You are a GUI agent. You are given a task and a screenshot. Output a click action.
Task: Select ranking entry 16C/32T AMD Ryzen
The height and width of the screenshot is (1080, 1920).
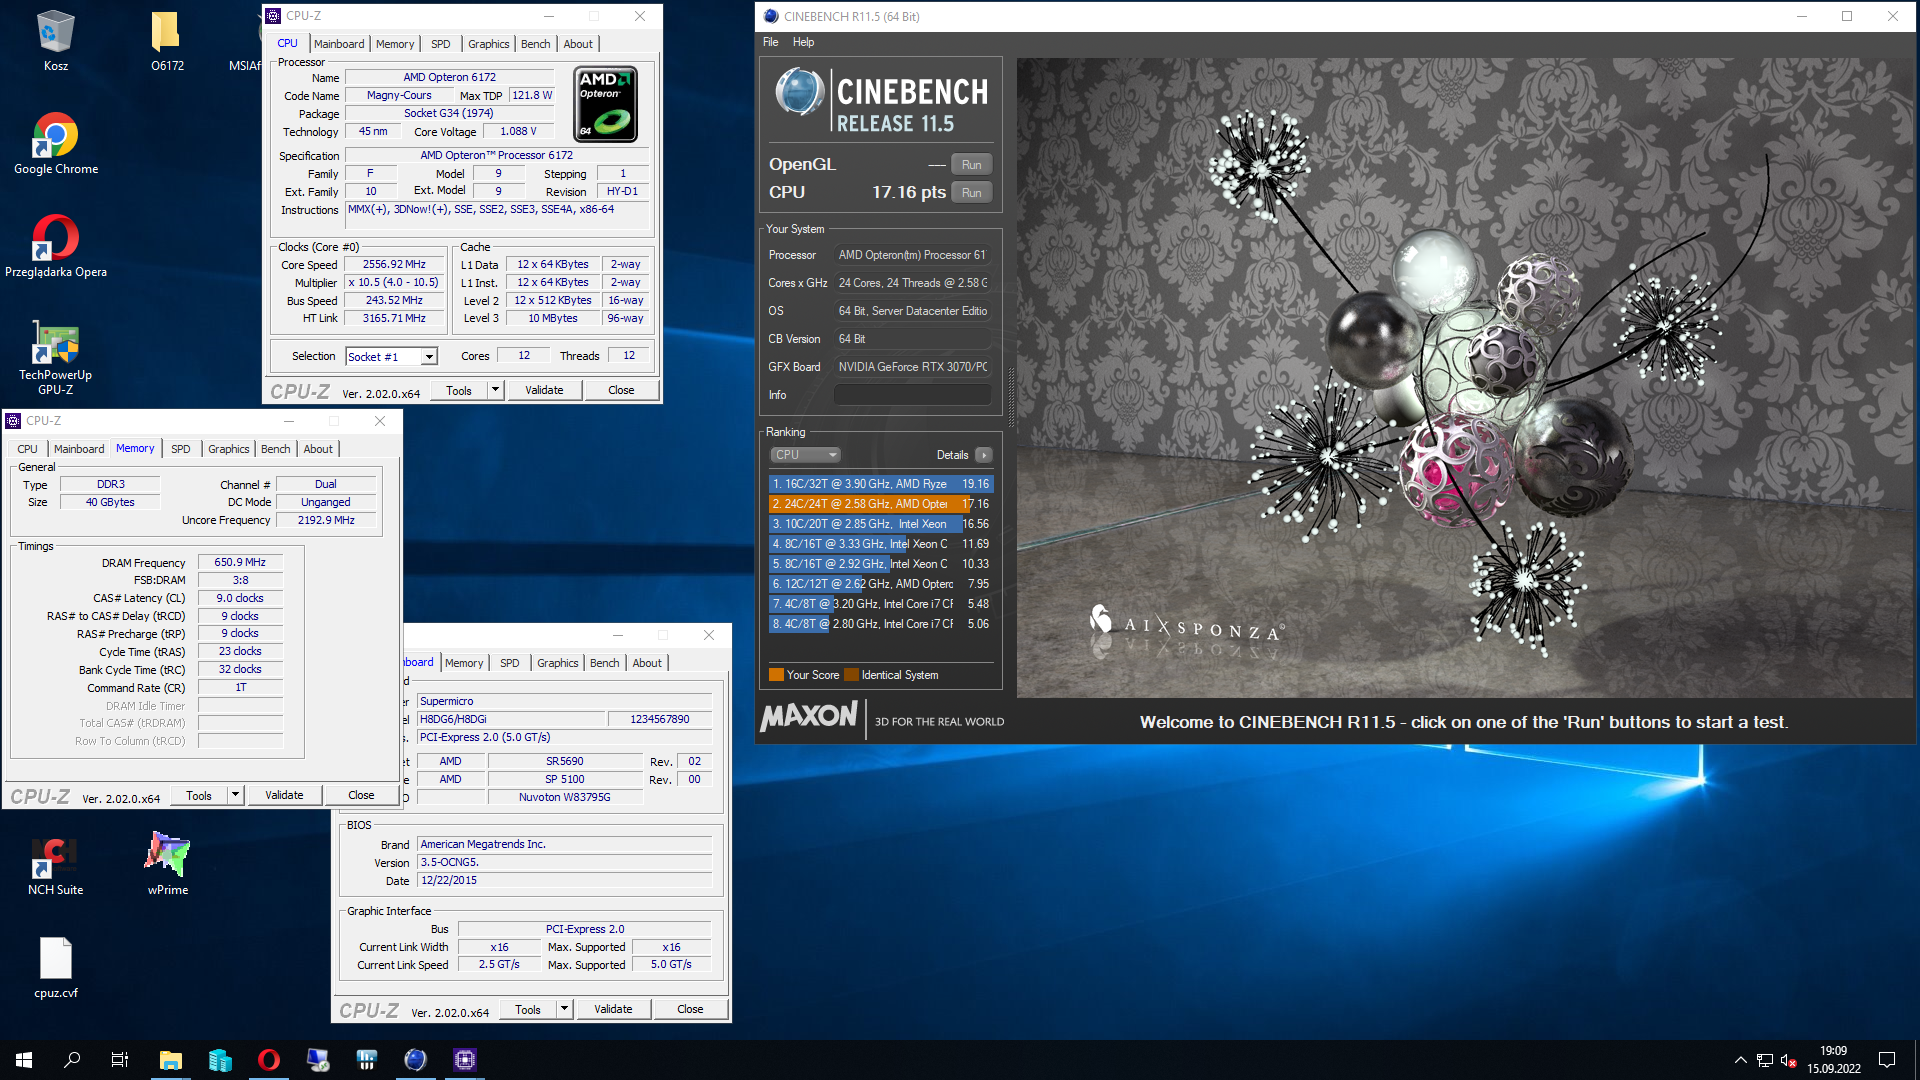880,484
